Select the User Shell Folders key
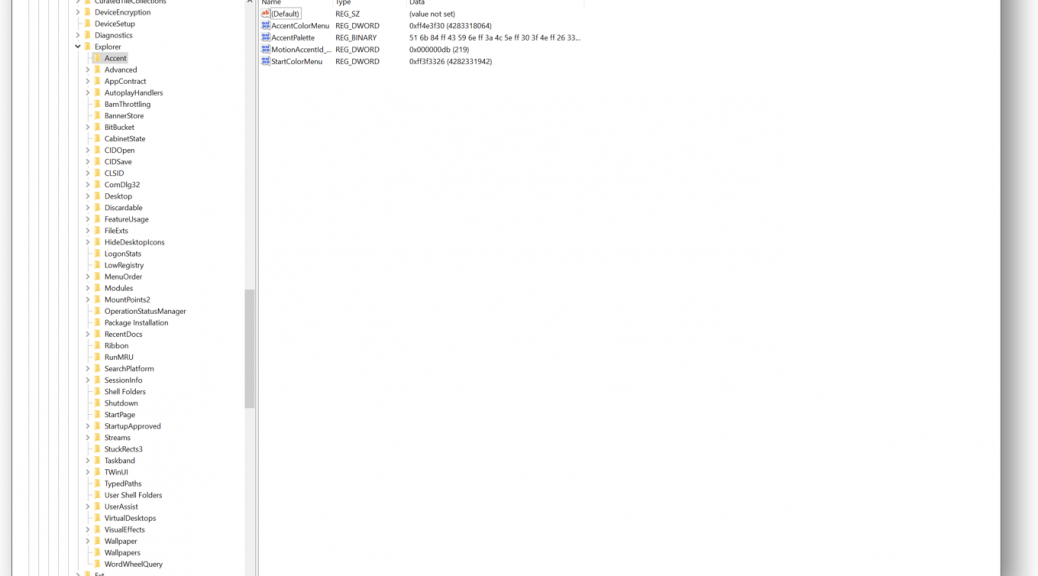The image size is (1038, 576). click(133, 495)
